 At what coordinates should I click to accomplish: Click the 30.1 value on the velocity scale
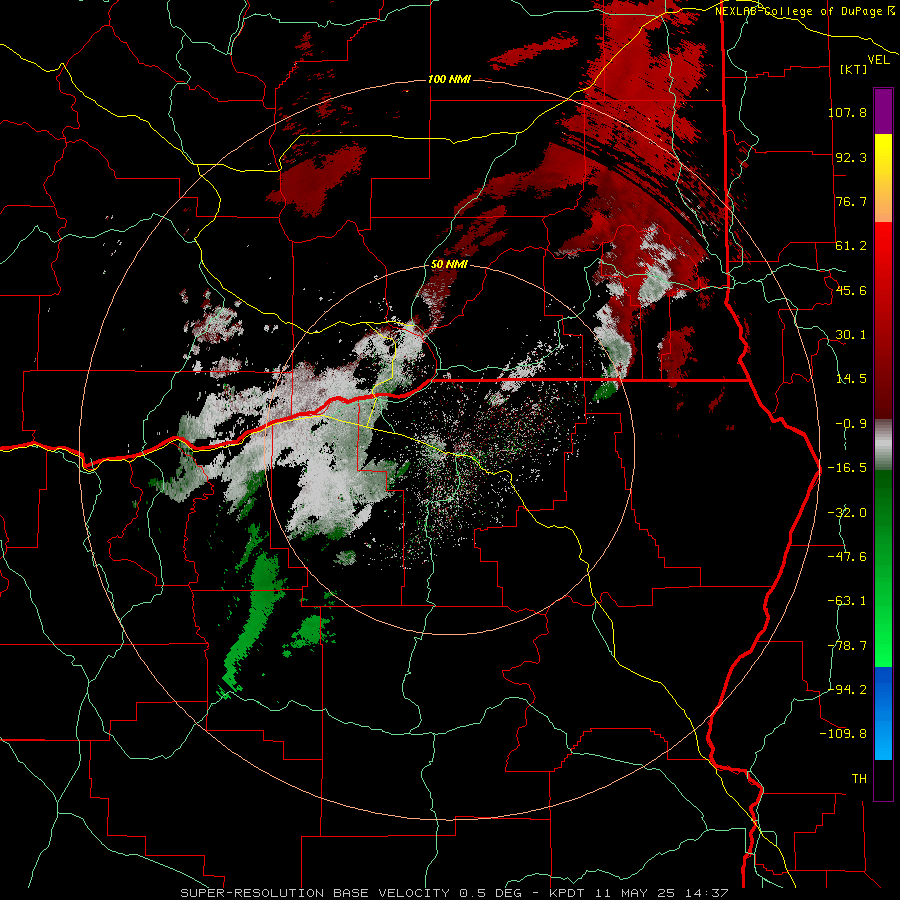coord(851,335)
